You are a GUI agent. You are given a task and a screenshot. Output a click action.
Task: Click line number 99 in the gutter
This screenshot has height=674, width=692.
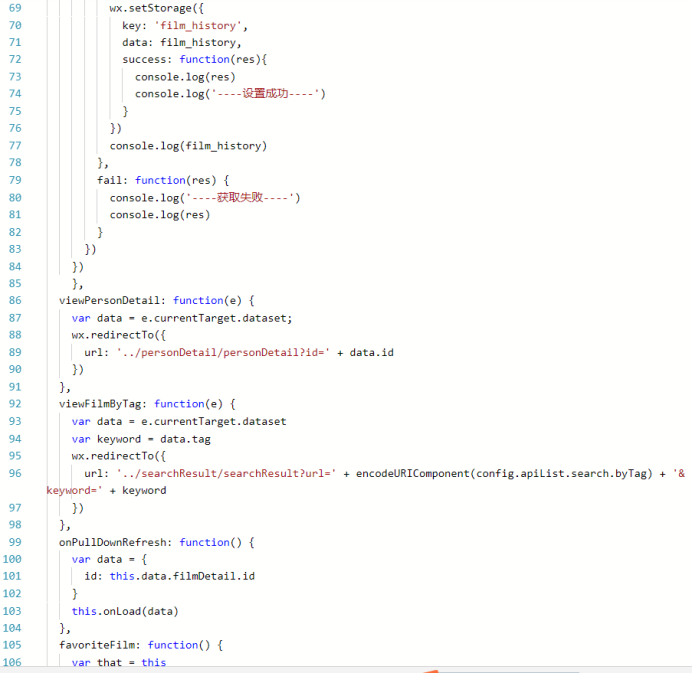pos(15,542)
